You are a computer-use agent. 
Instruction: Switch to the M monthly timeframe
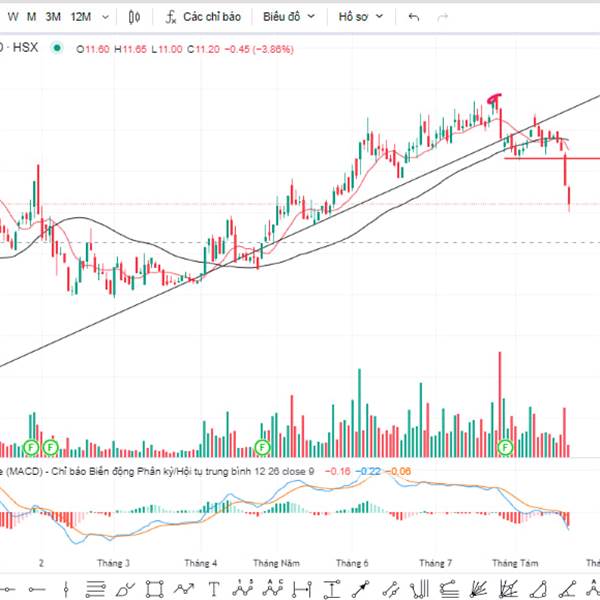[x=31, y=17]
